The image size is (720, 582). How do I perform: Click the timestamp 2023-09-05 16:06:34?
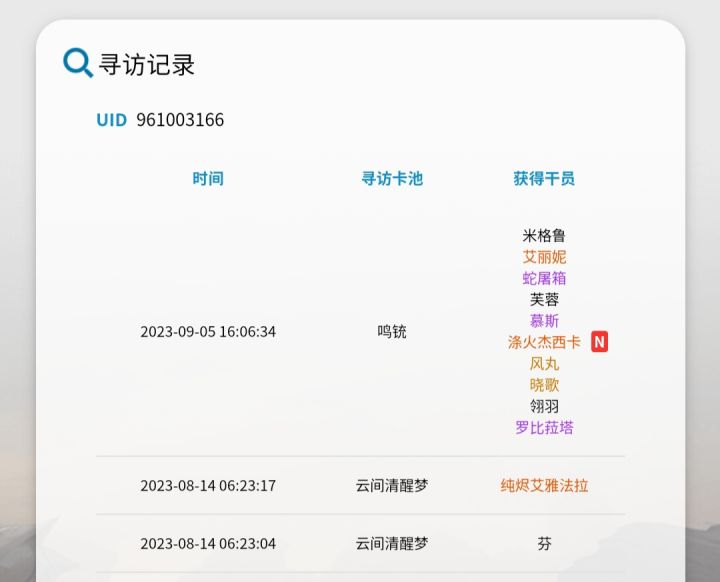(x=208, y=332)
